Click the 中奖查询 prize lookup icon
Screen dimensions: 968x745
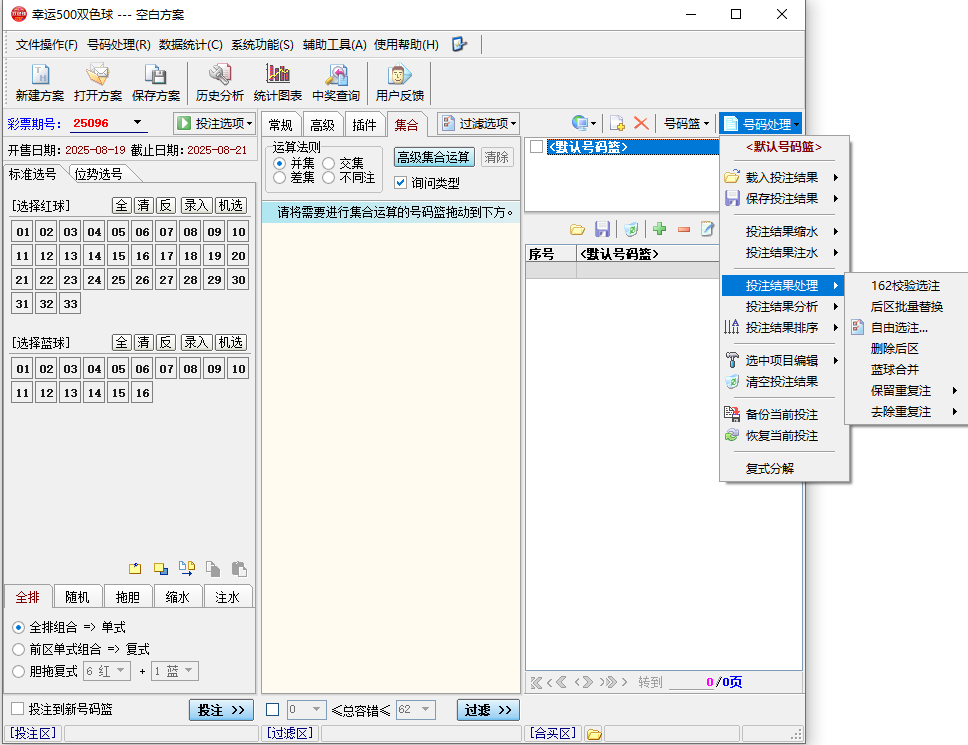tap(335, 83)
